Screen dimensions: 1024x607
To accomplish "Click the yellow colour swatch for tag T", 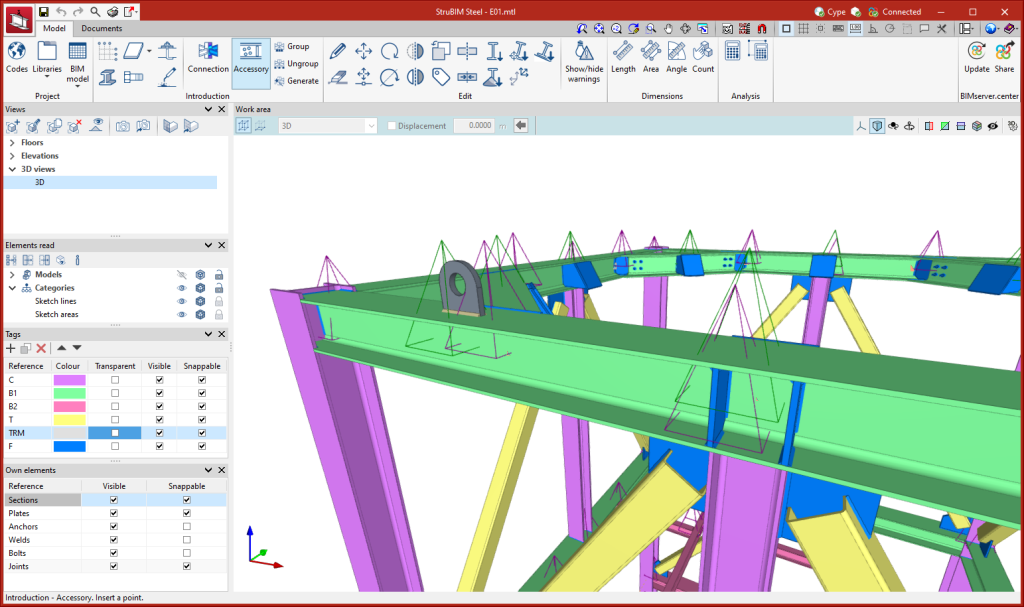I will pyautogui.click(x=70, y=420).
